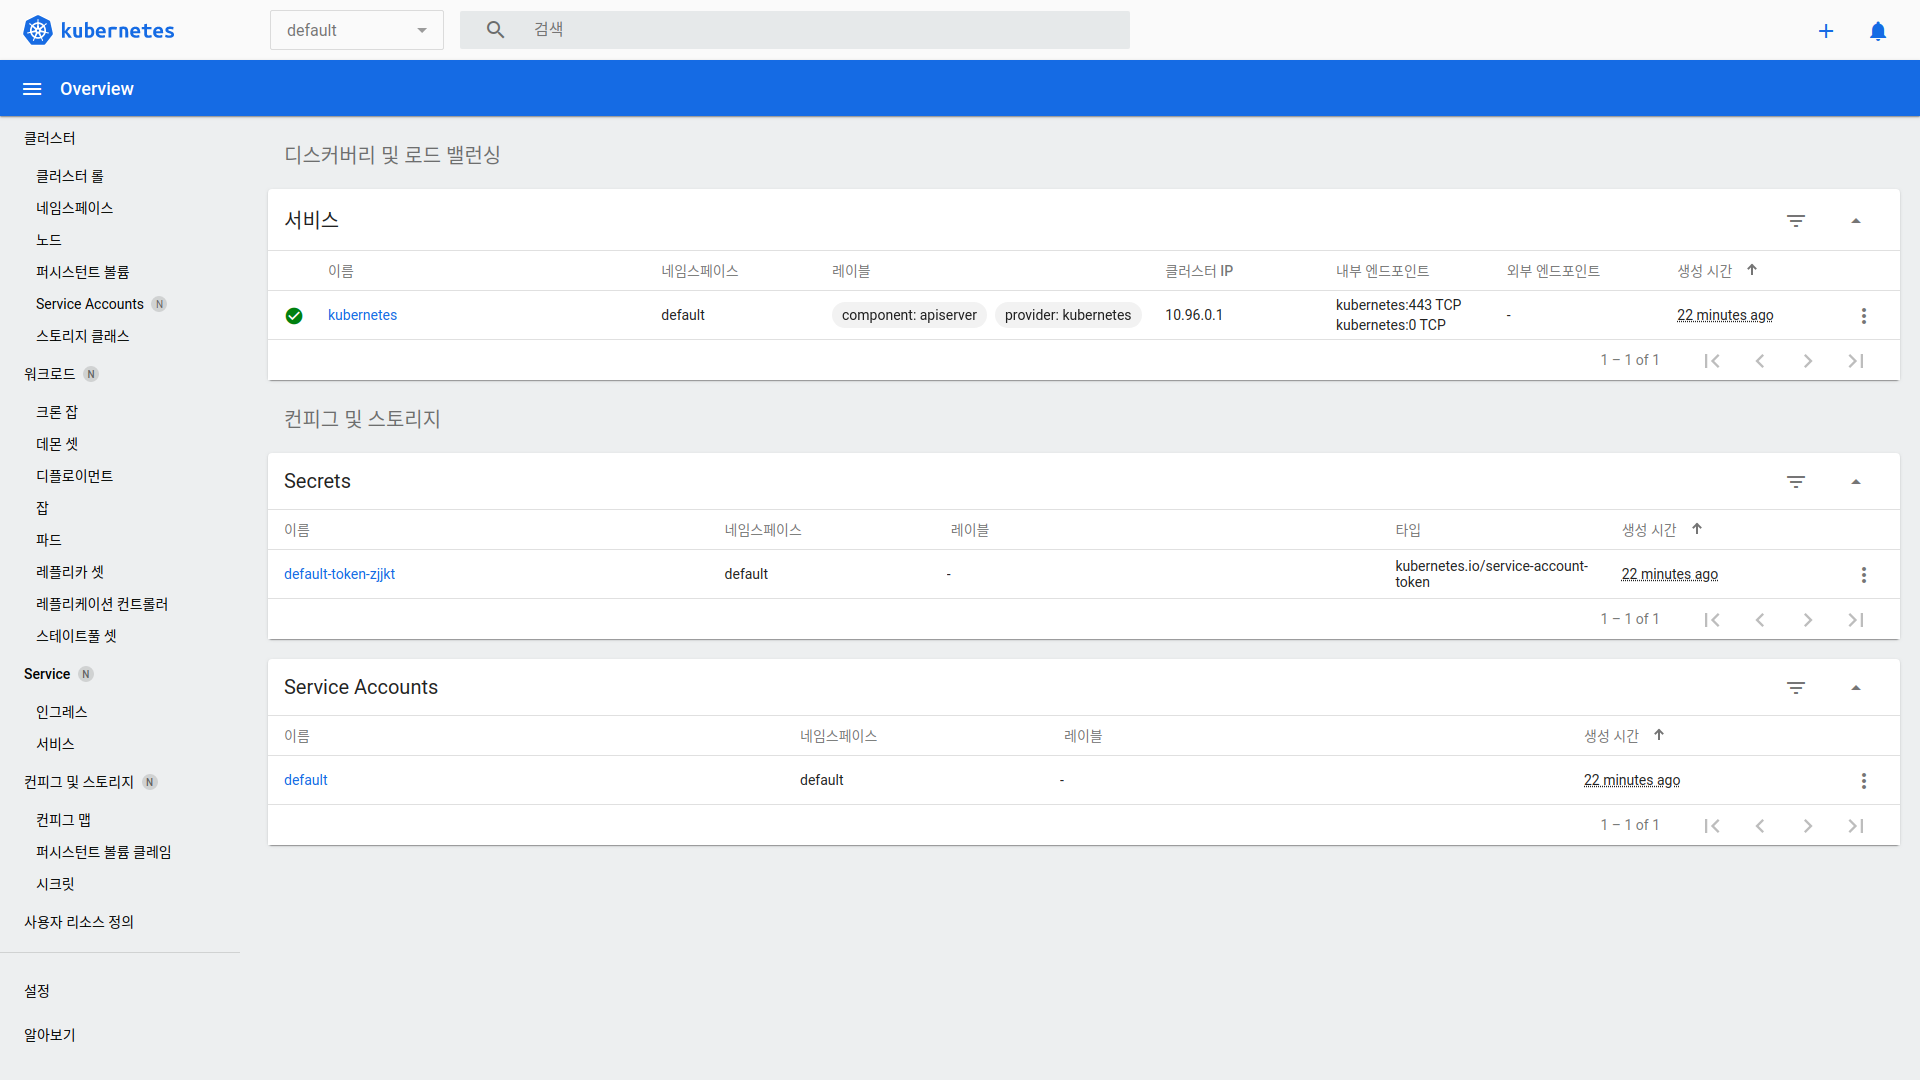The height and width of the screenshot is (1080, 1920).
Task: Select 네임스페이스 in the sidebar
Action: click(x=75, y=208)
